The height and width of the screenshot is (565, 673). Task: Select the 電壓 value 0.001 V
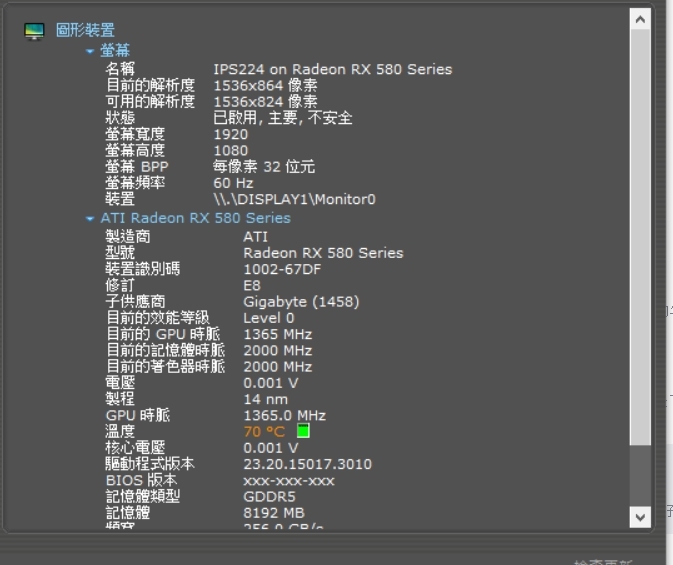tap(271, 383)
